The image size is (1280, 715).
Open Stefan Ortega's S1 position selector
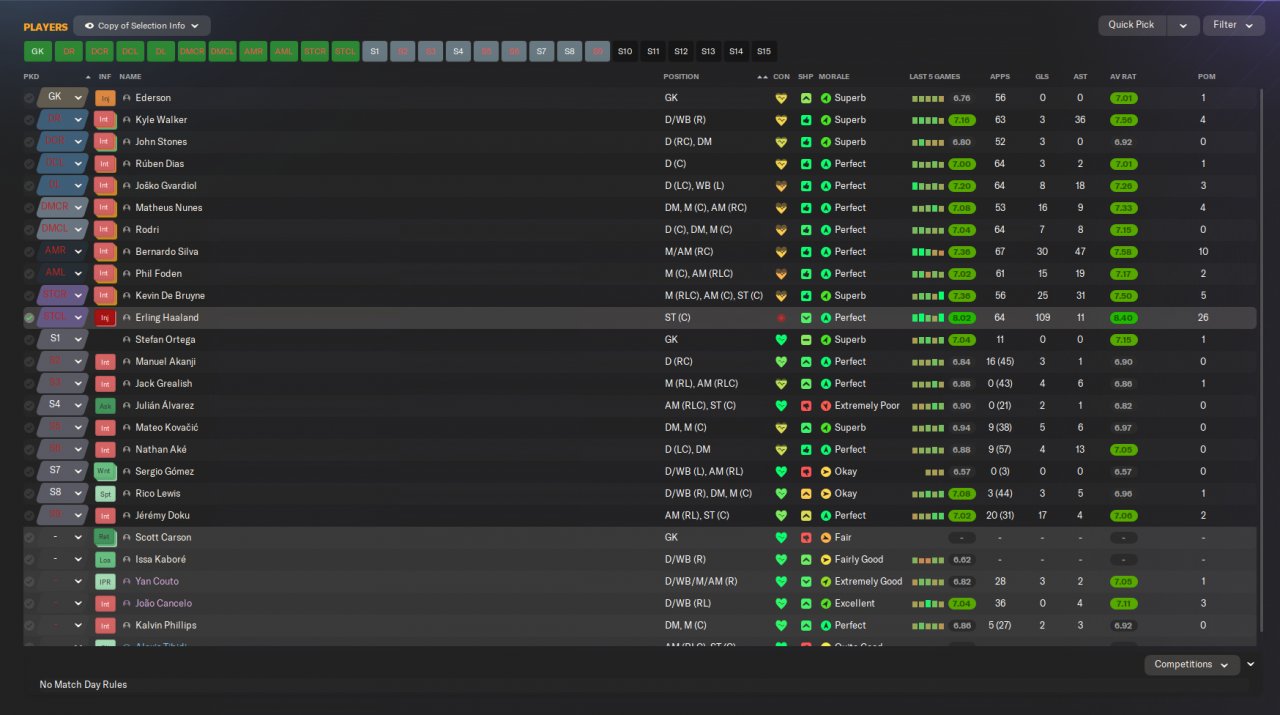[62, 340]
